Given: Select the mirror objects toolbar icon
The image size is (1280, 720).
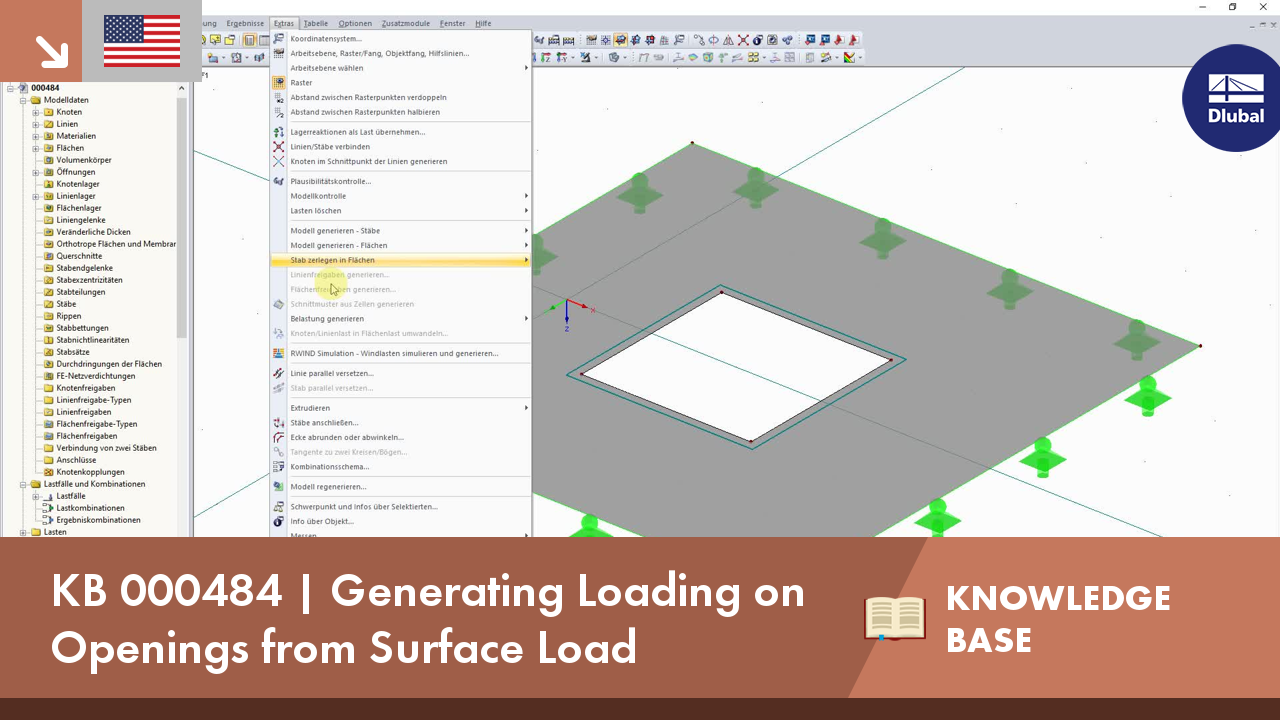Looking at the screenshot, I should (x=727, y=40).
